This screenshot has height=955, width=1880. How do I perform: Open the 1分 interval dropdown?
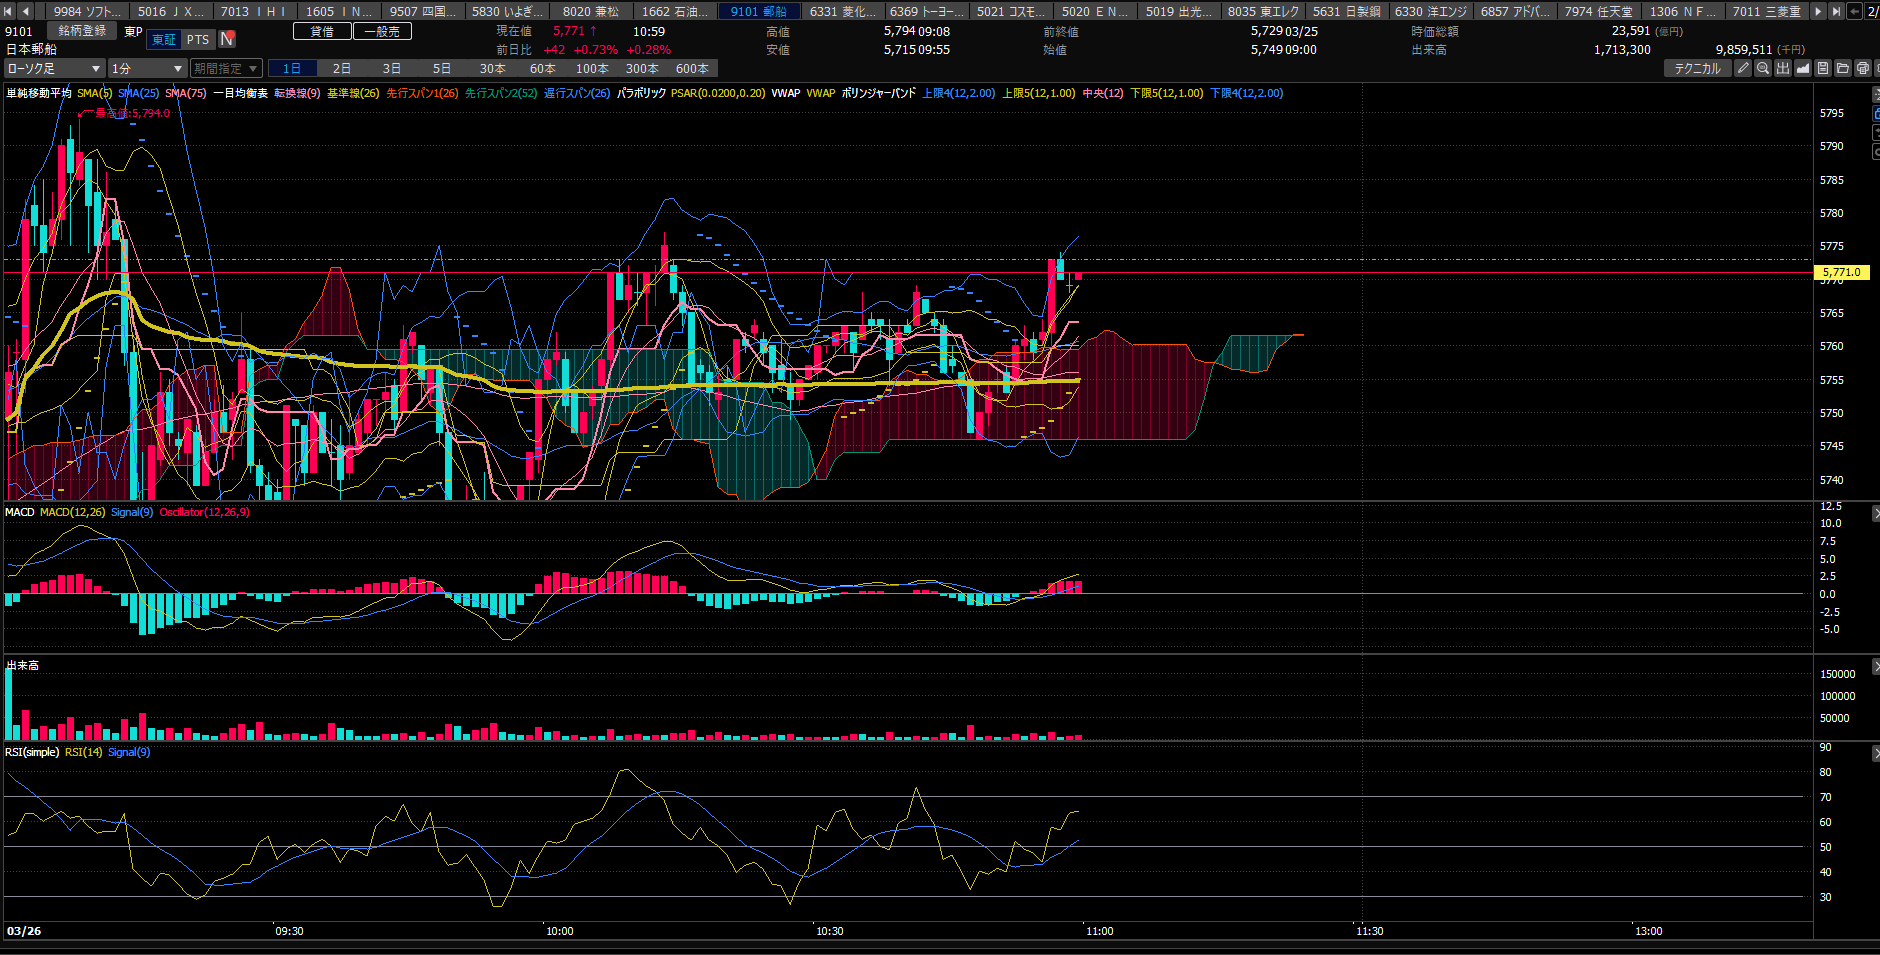click(146, 68)
